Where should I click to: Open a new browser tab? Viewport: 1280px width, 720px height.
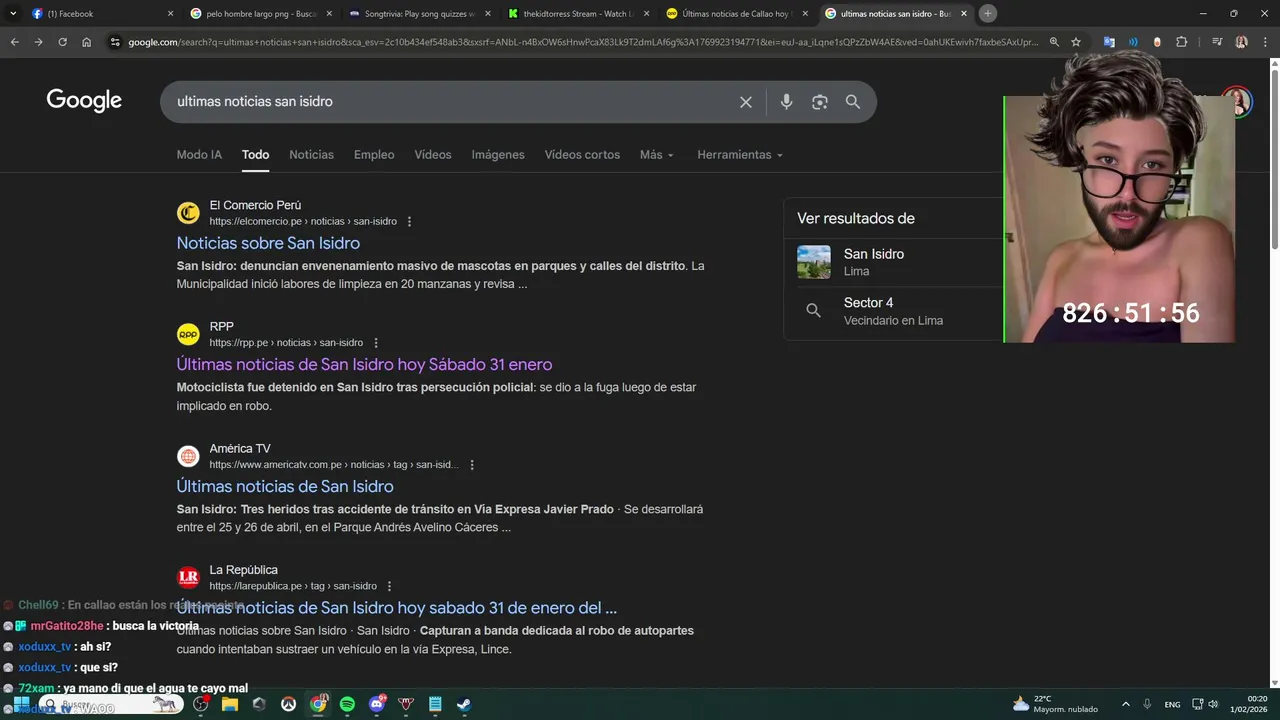(x=988, y=13)
